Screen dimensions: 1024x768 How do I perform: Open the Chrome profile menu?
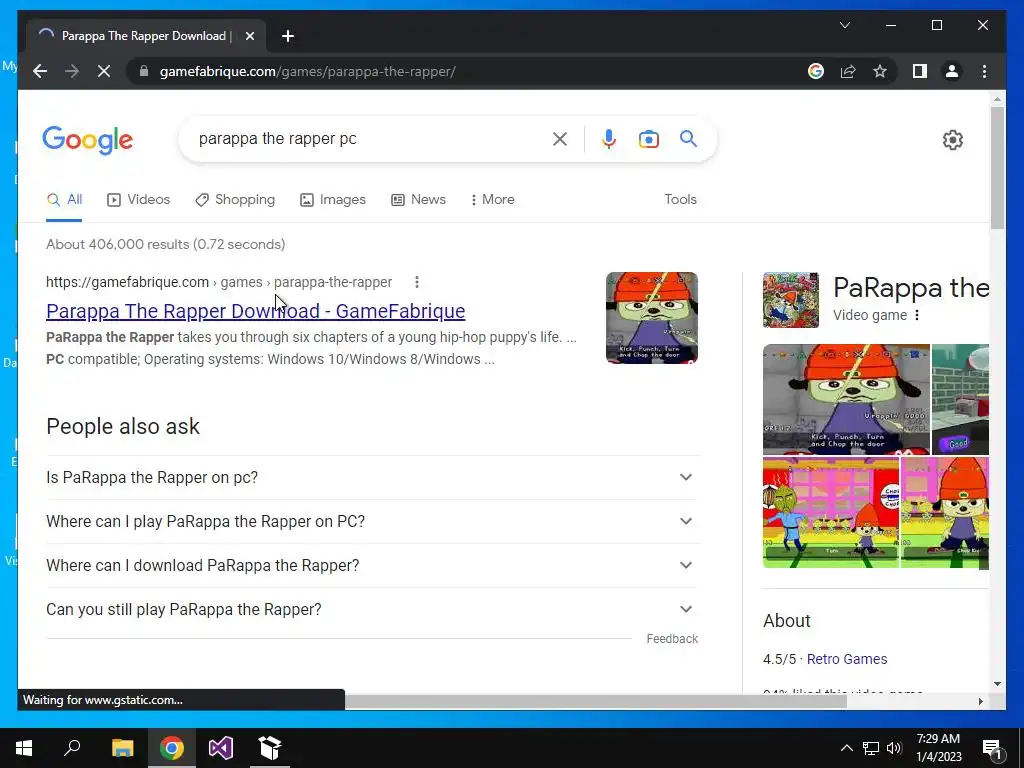(952, 71)
